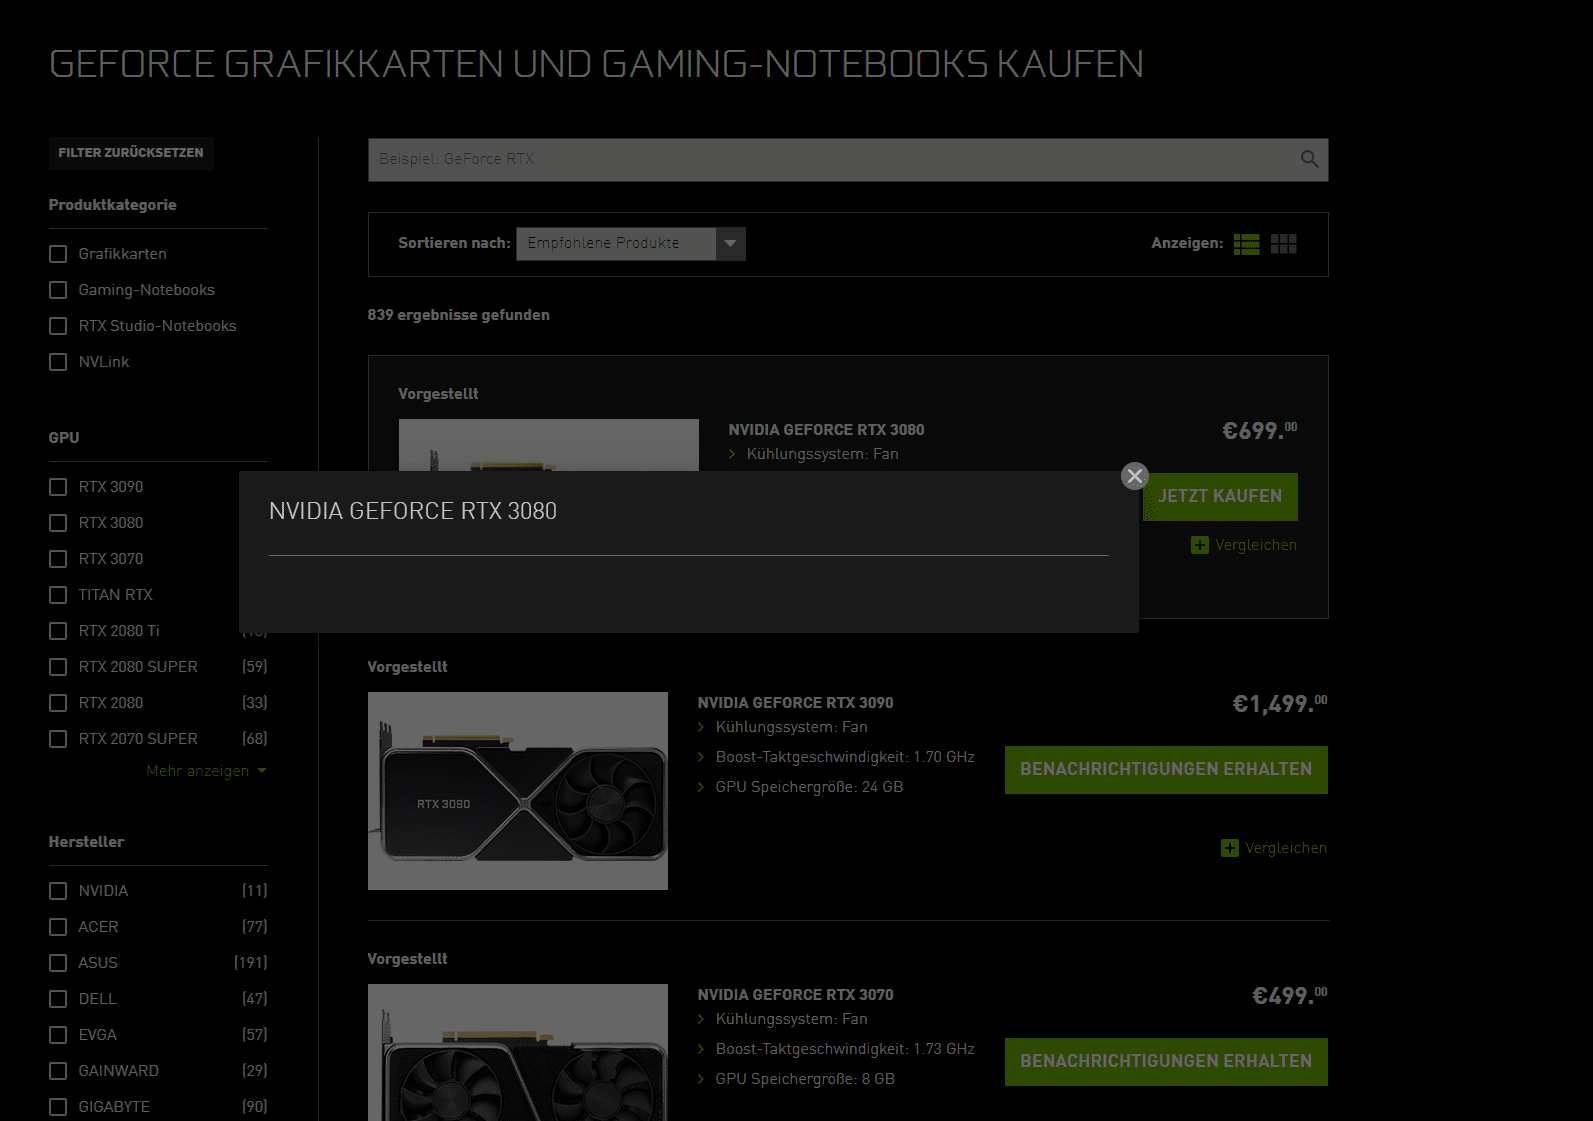Open the Sortieren nach dropdown arrow
1593x1121 pixels.
pos(730,244)
